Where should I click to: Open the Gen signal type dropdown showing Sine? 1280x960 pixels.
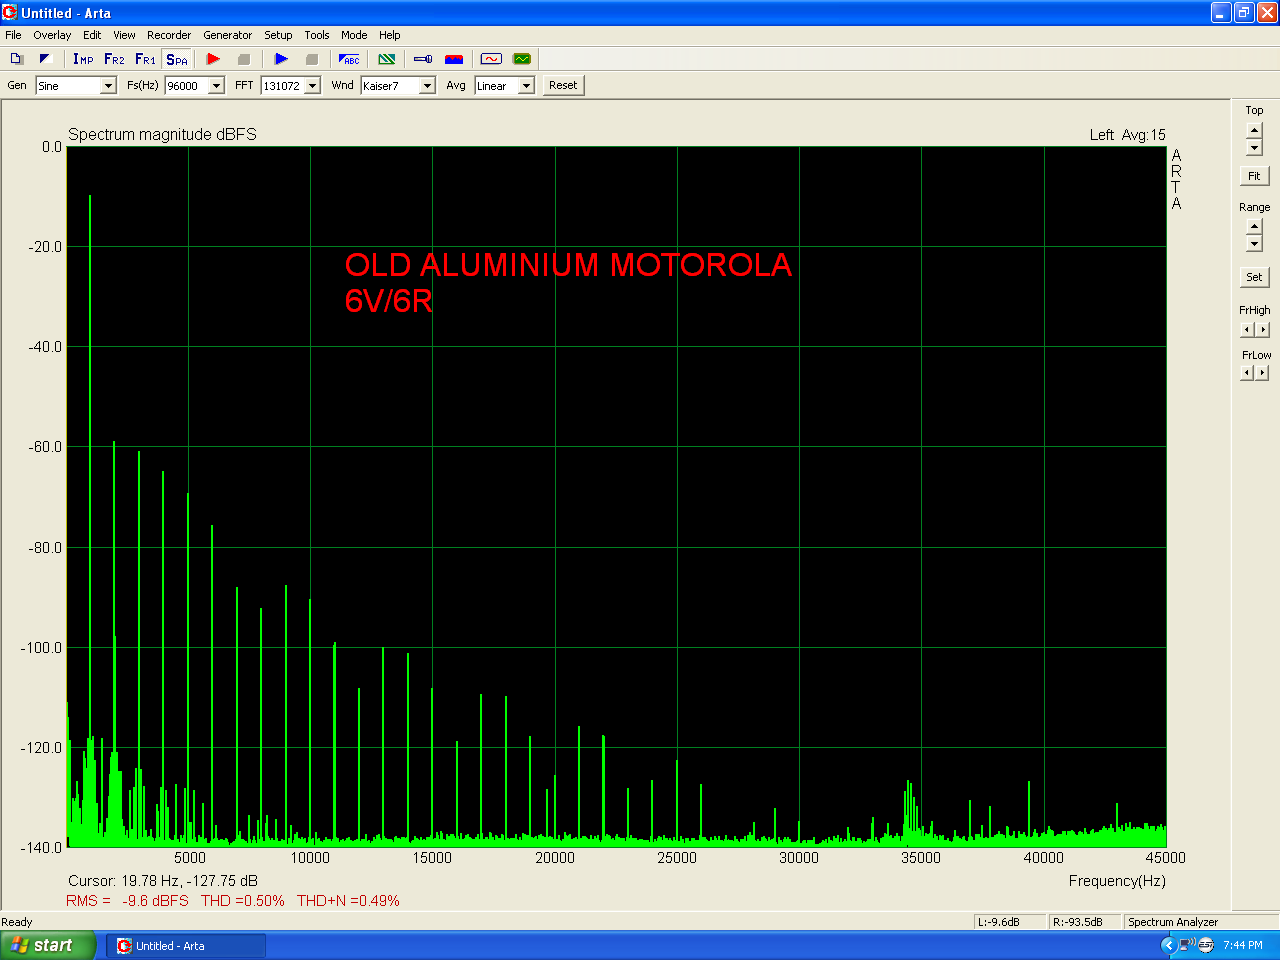(76, 86)
